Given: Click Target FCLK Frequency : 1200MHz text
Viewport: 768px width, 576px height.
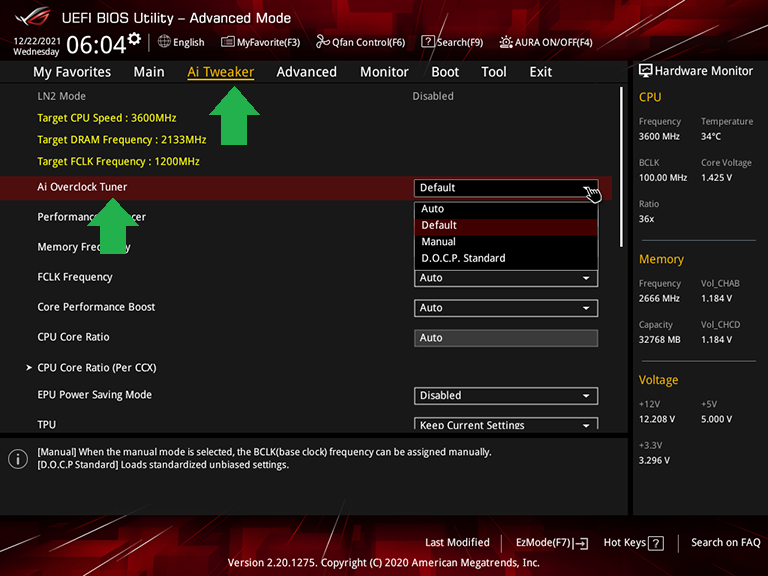Looking at the screenshot, I should pos(119,162).
